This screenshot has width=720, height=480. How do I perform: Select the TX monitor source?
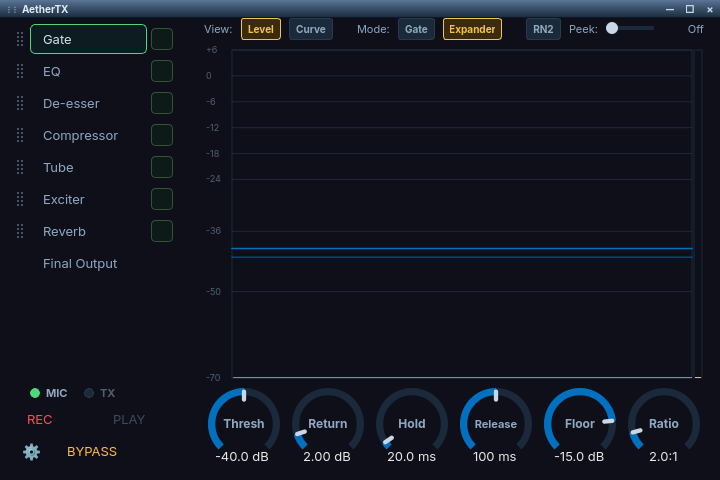point(100,393)
